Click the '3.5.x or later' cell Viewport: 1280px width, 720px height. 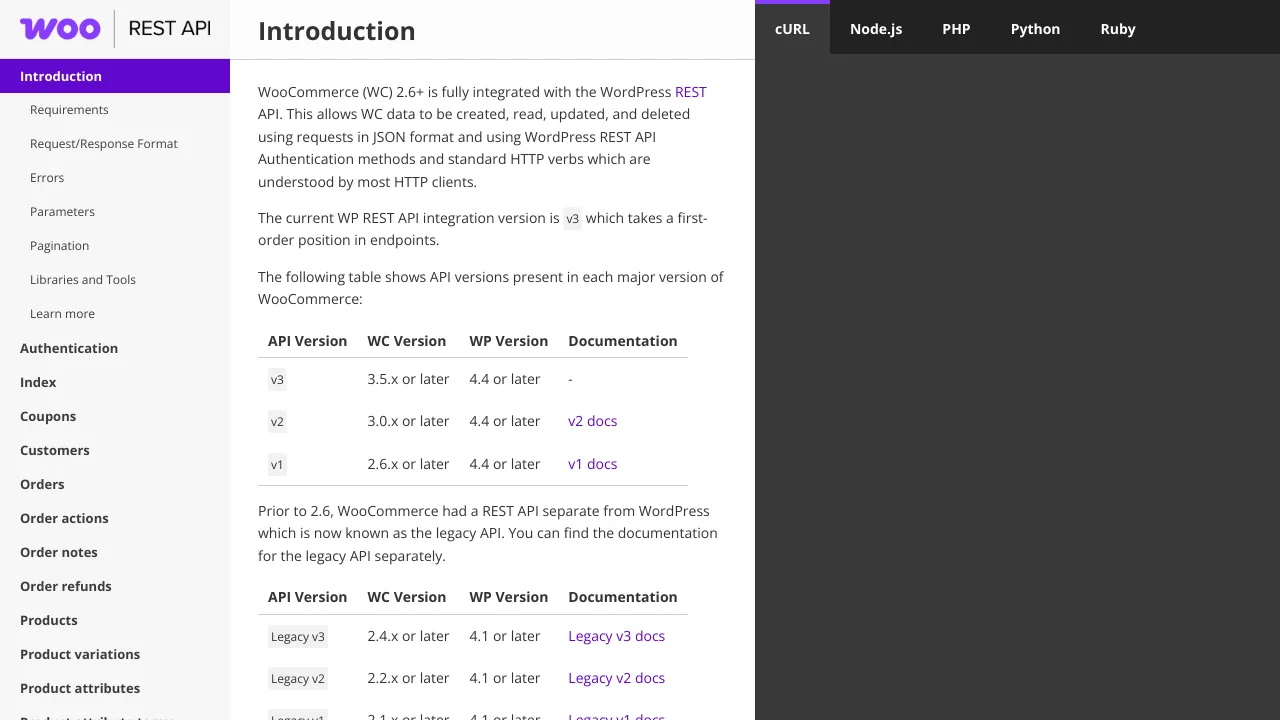coord(408,379)
